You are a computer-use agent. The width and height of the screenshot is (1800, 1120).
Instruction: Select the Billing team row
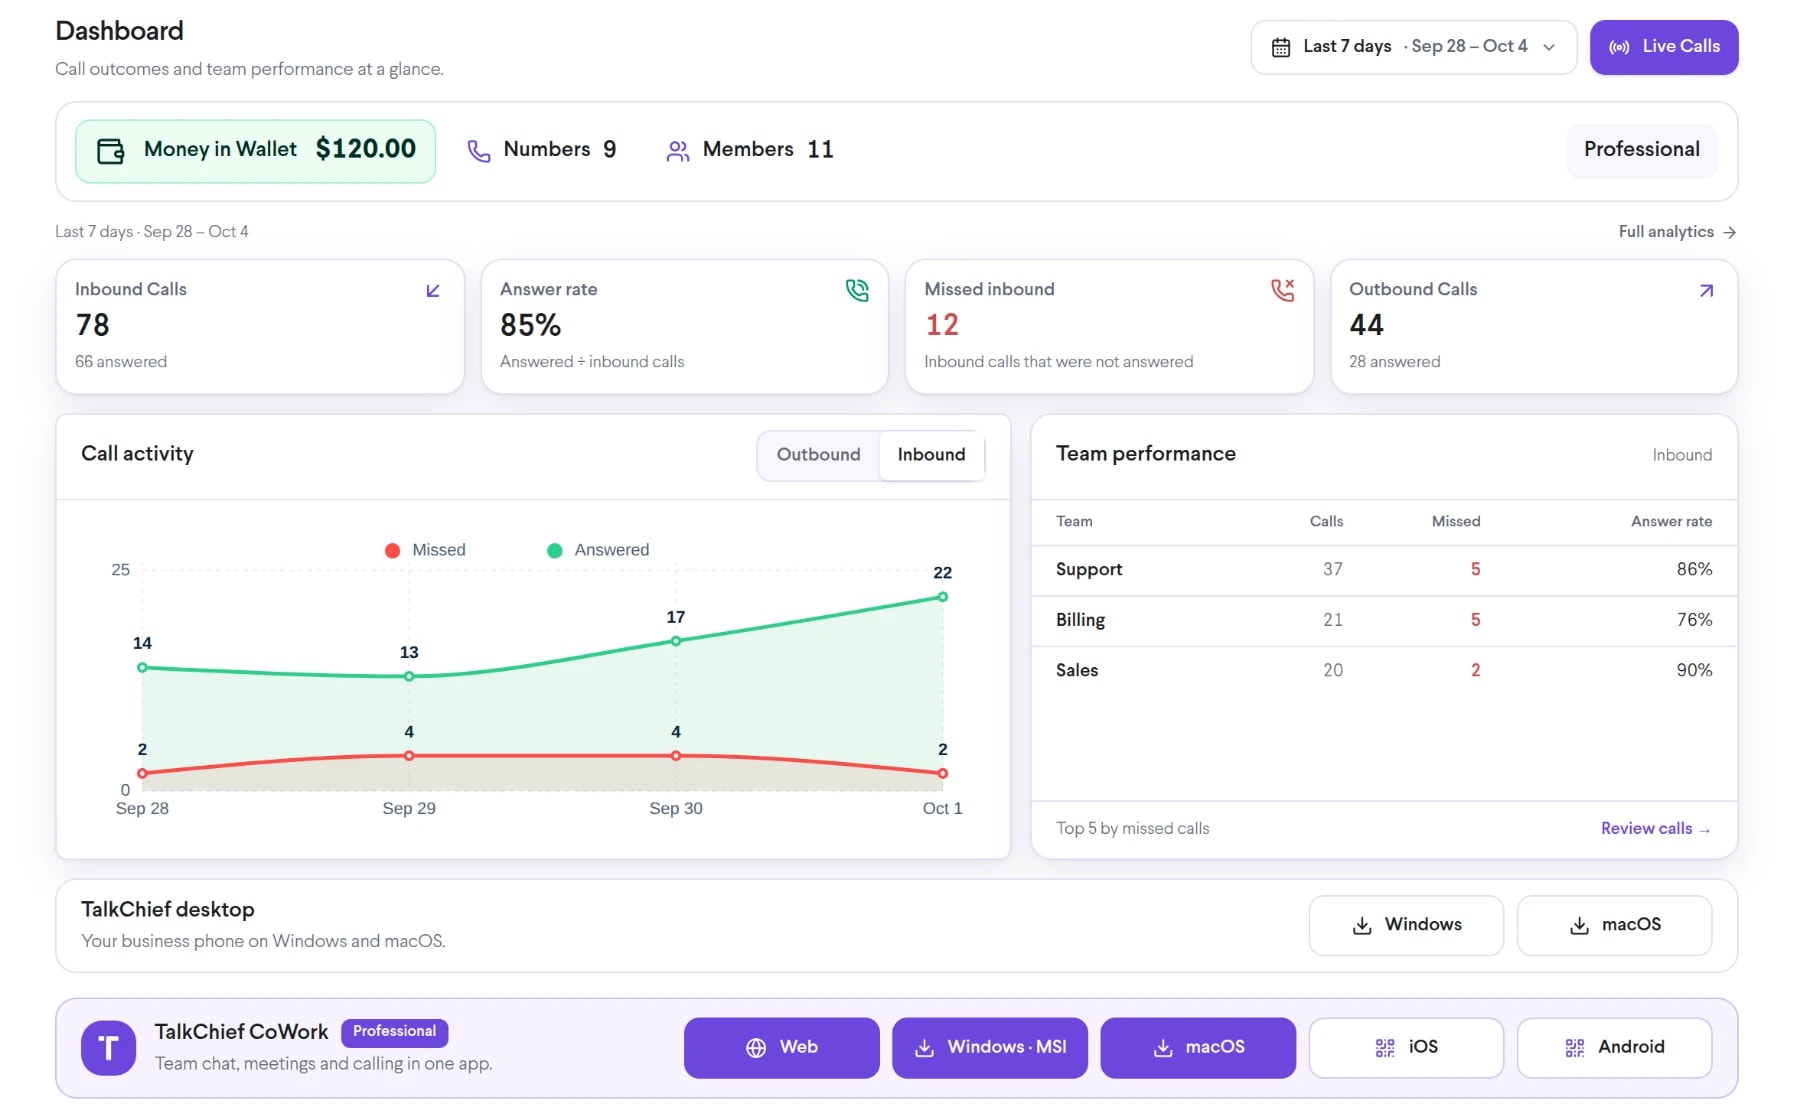pyautogui.click(x=1384, y=621)
